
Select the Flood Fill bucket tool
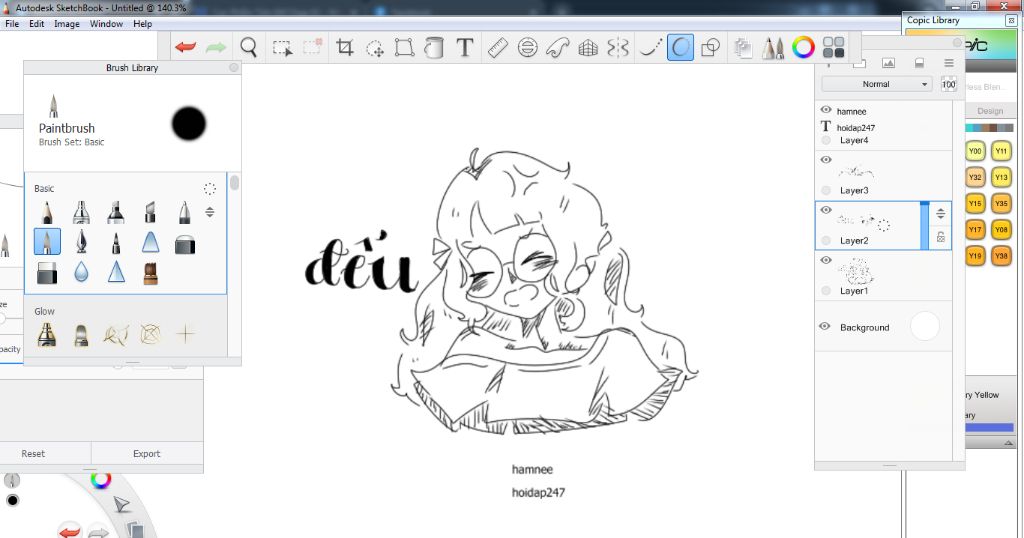pyautogui.click(x=434, y=47)
